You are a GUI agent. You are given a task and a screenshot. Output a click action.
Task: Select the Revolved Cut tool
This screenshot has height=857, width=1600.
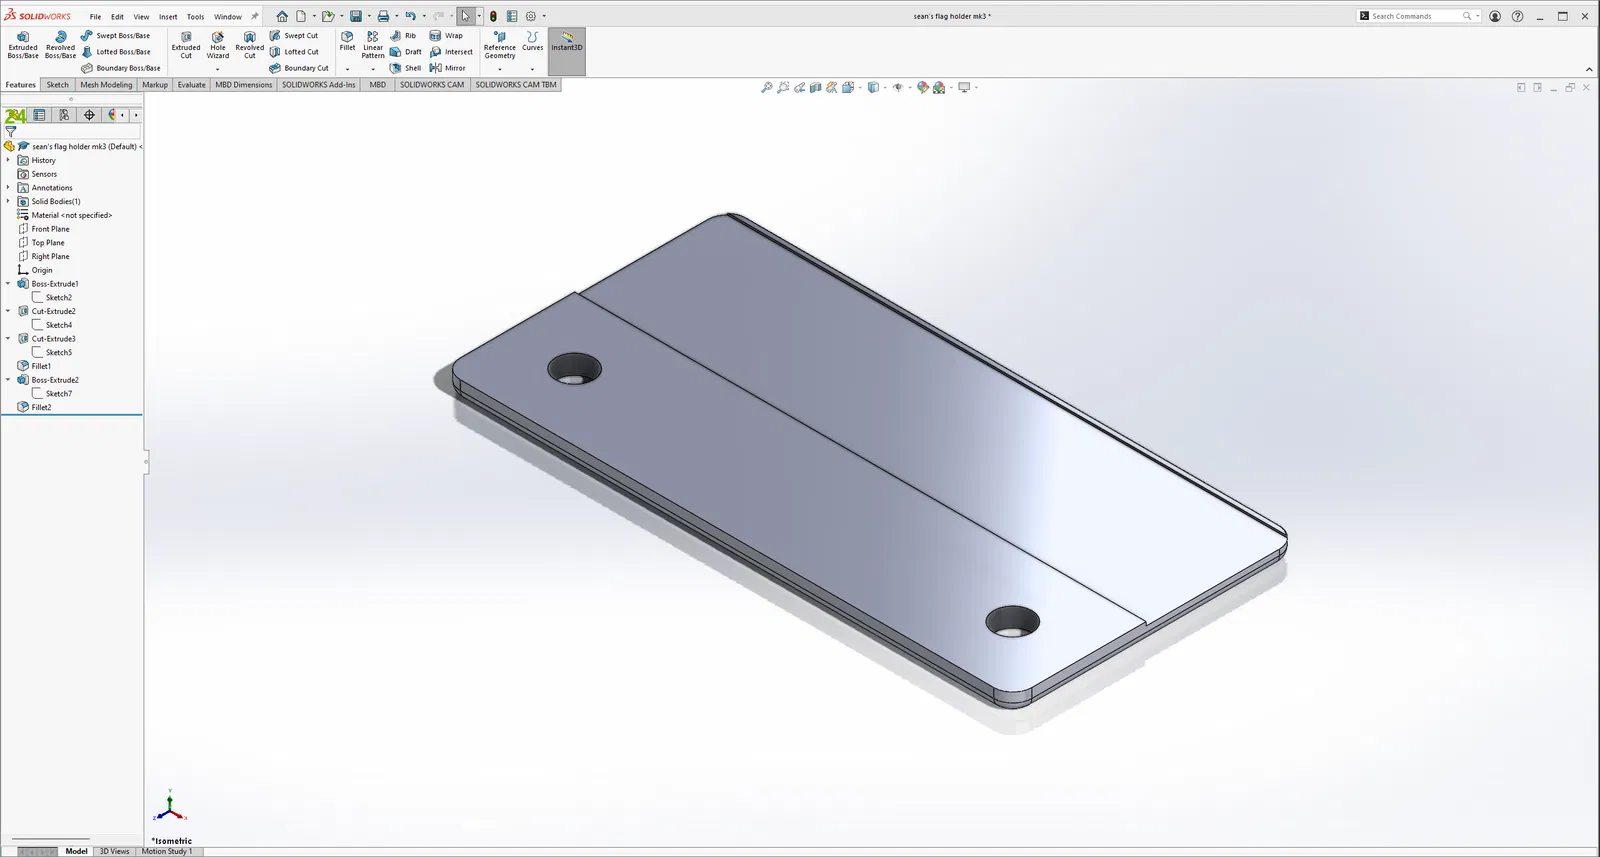[250, 44]
